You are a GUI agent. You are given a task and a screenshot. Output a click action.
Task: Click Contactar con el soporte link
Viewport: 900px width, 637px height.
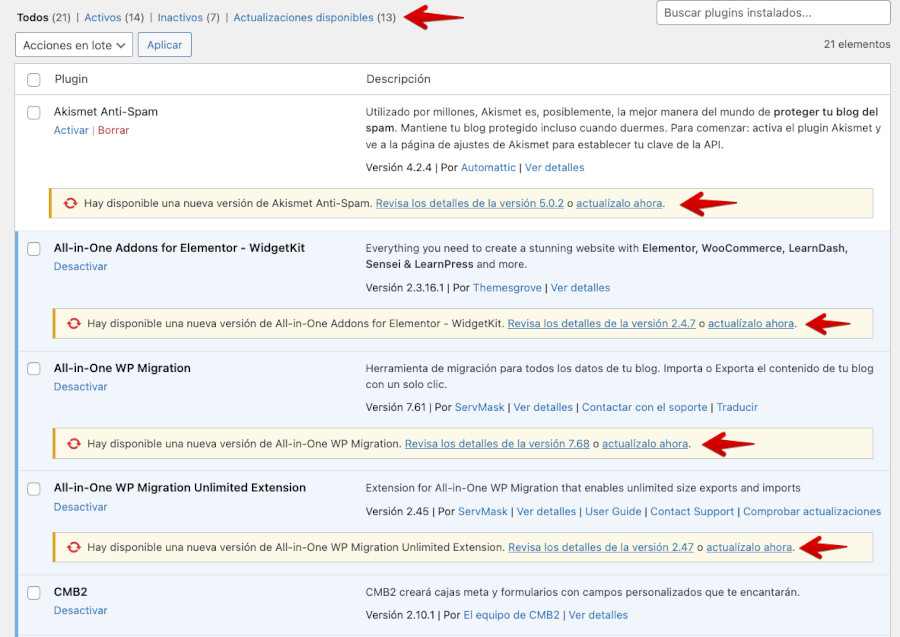click(x=645, y=407)
